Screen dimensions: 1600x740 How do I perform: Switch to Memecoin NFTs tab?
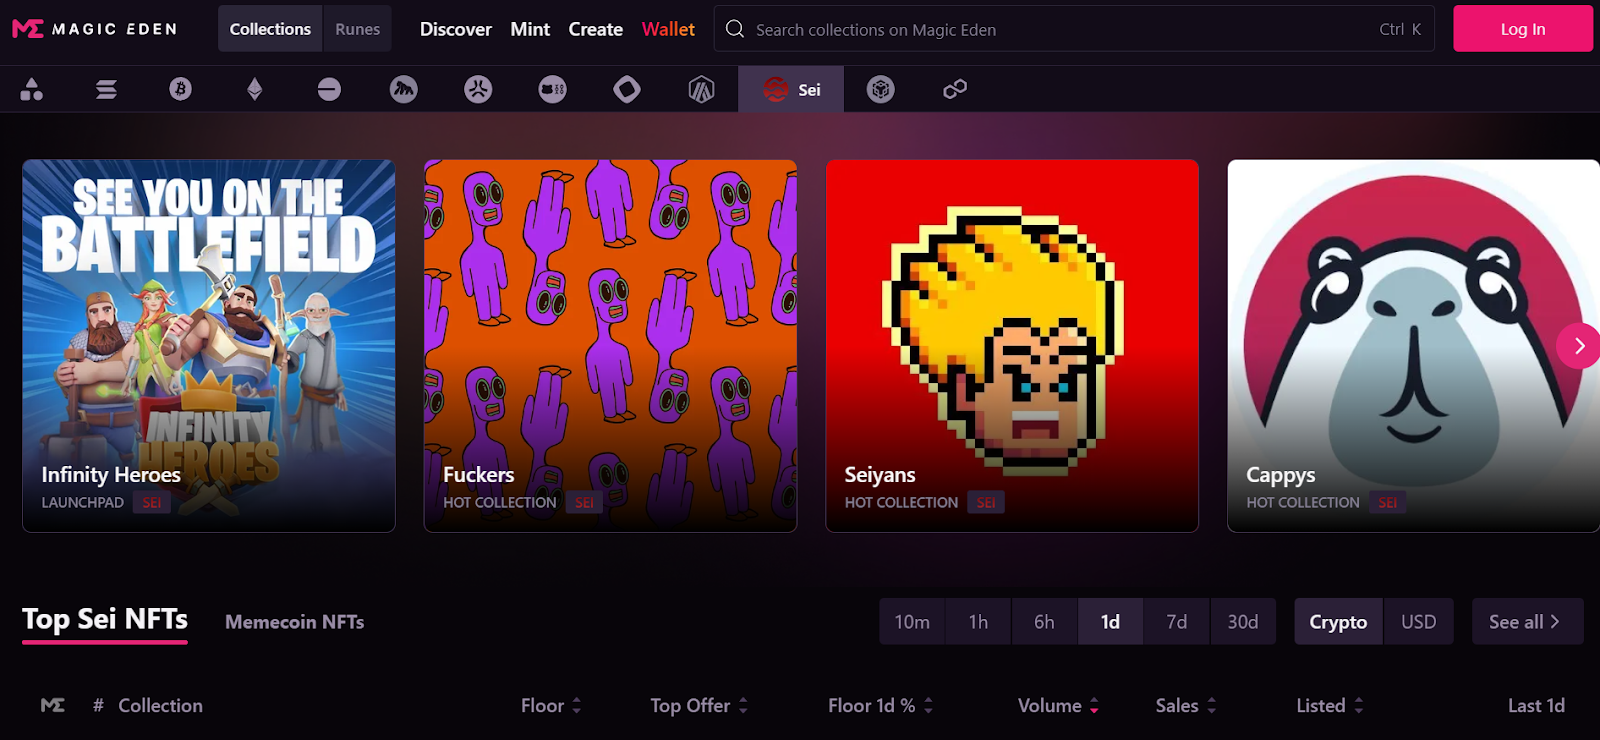(x=294, y=622)
